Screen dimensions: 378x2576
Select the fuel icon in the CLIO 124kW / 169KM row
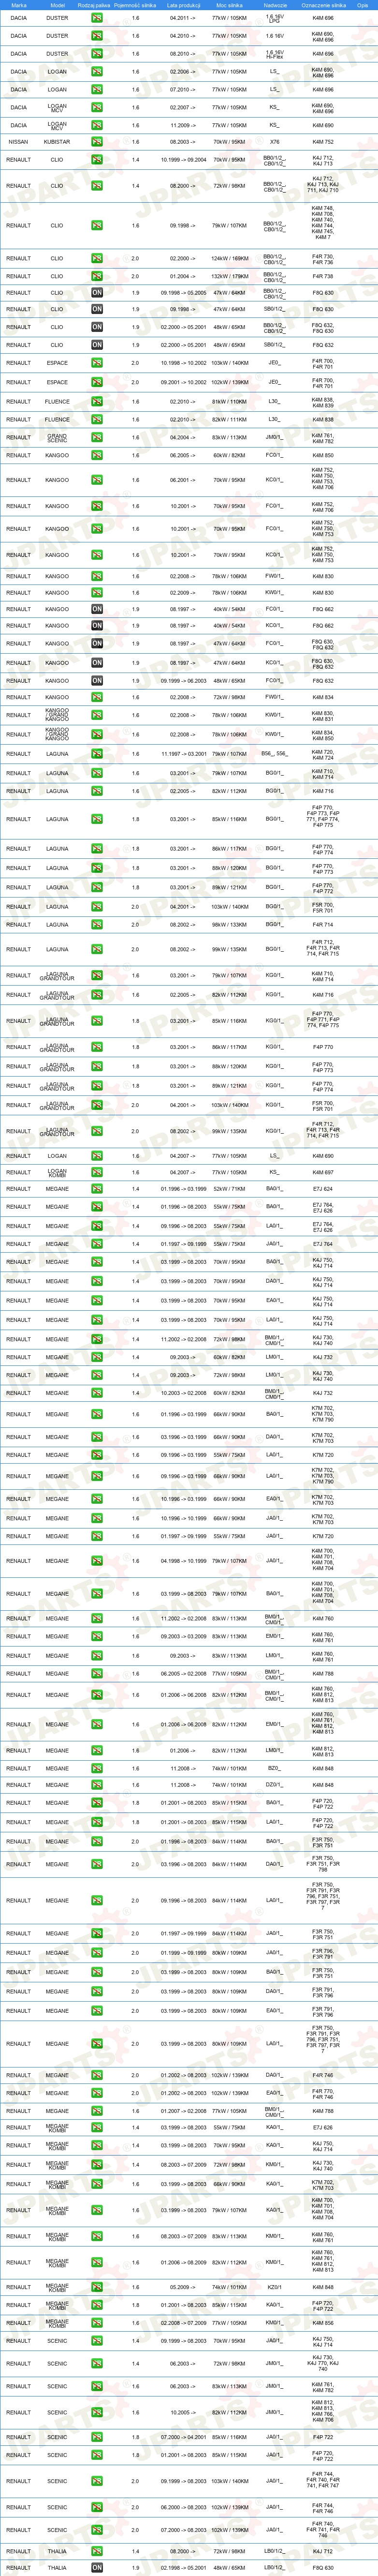97,258
